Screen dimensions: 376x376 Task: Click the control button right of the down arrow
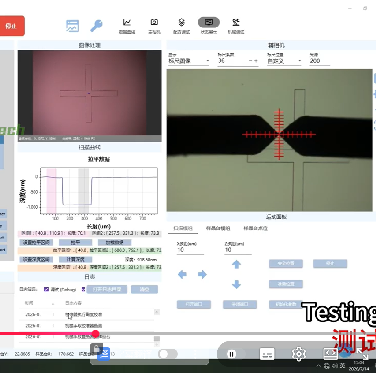286,284
